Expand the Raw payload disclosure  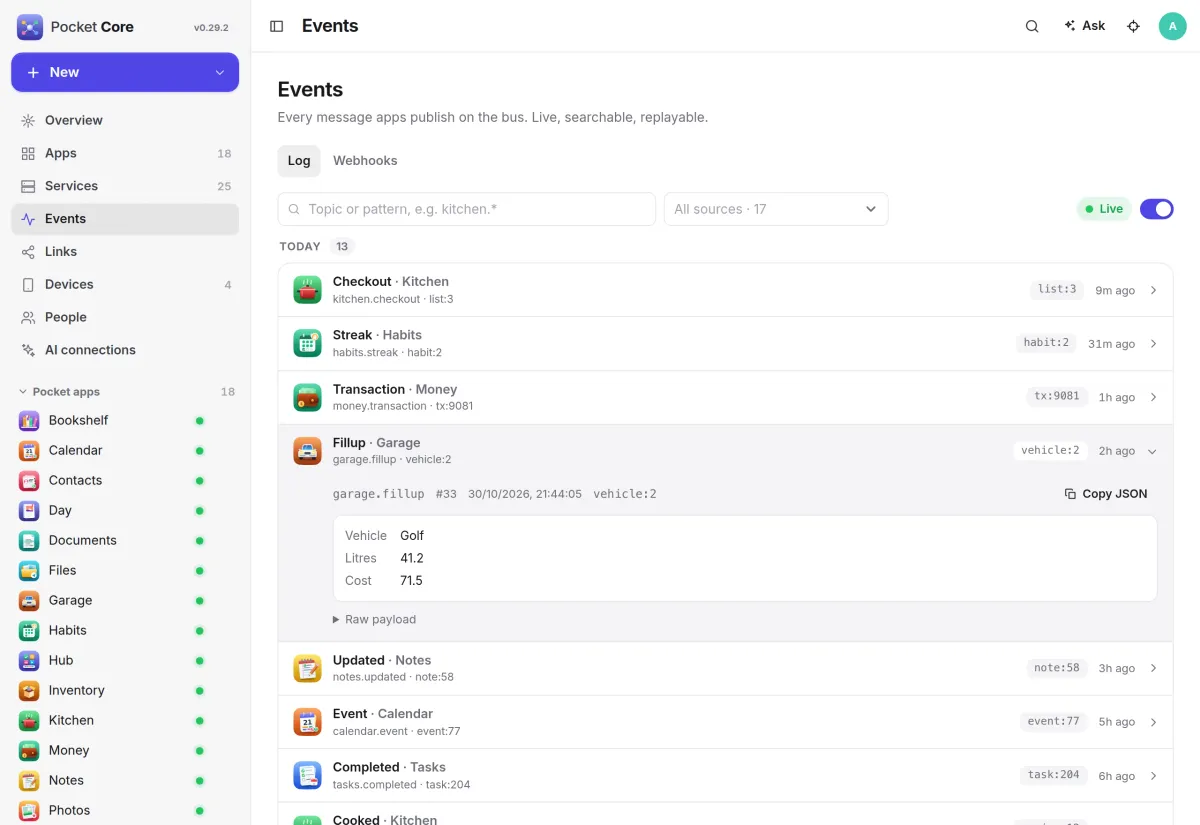[x=374, y=619]
